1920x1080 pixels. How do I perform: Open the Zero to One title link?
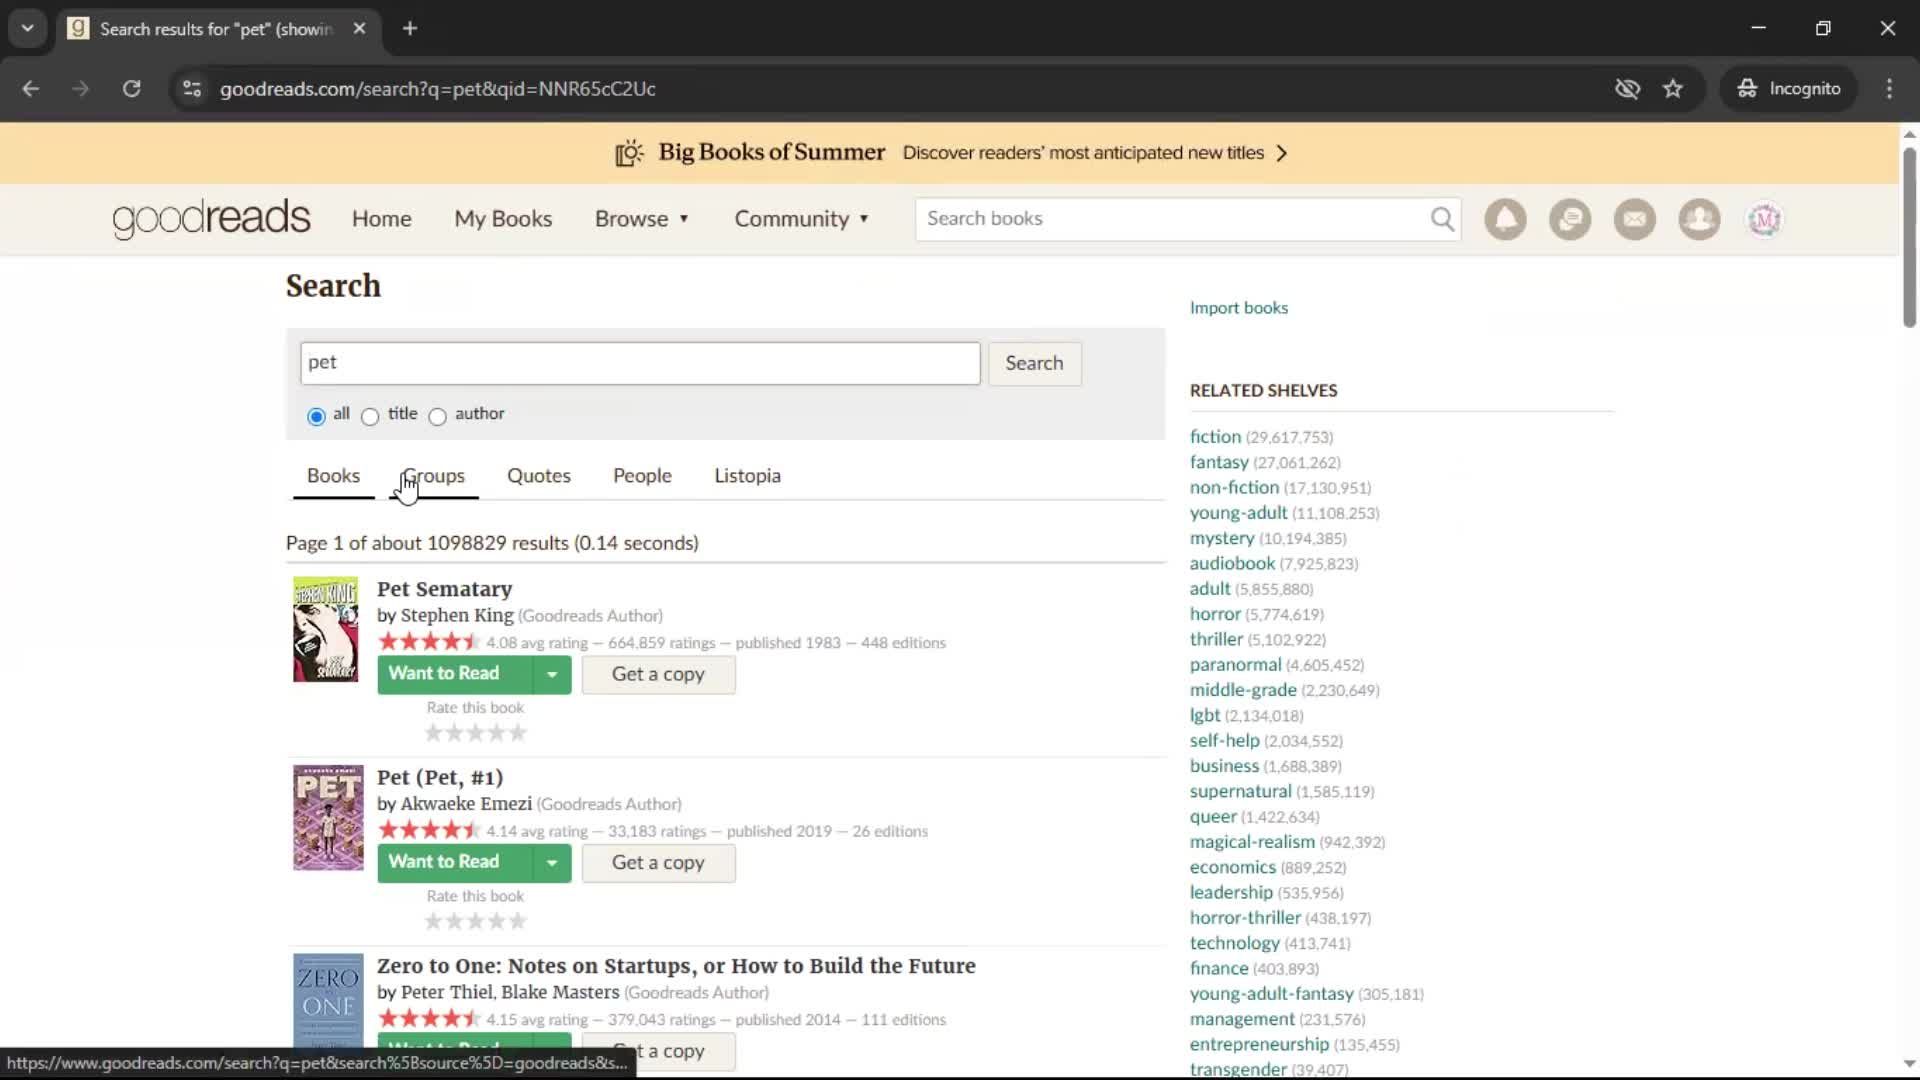tap(676, 966)
